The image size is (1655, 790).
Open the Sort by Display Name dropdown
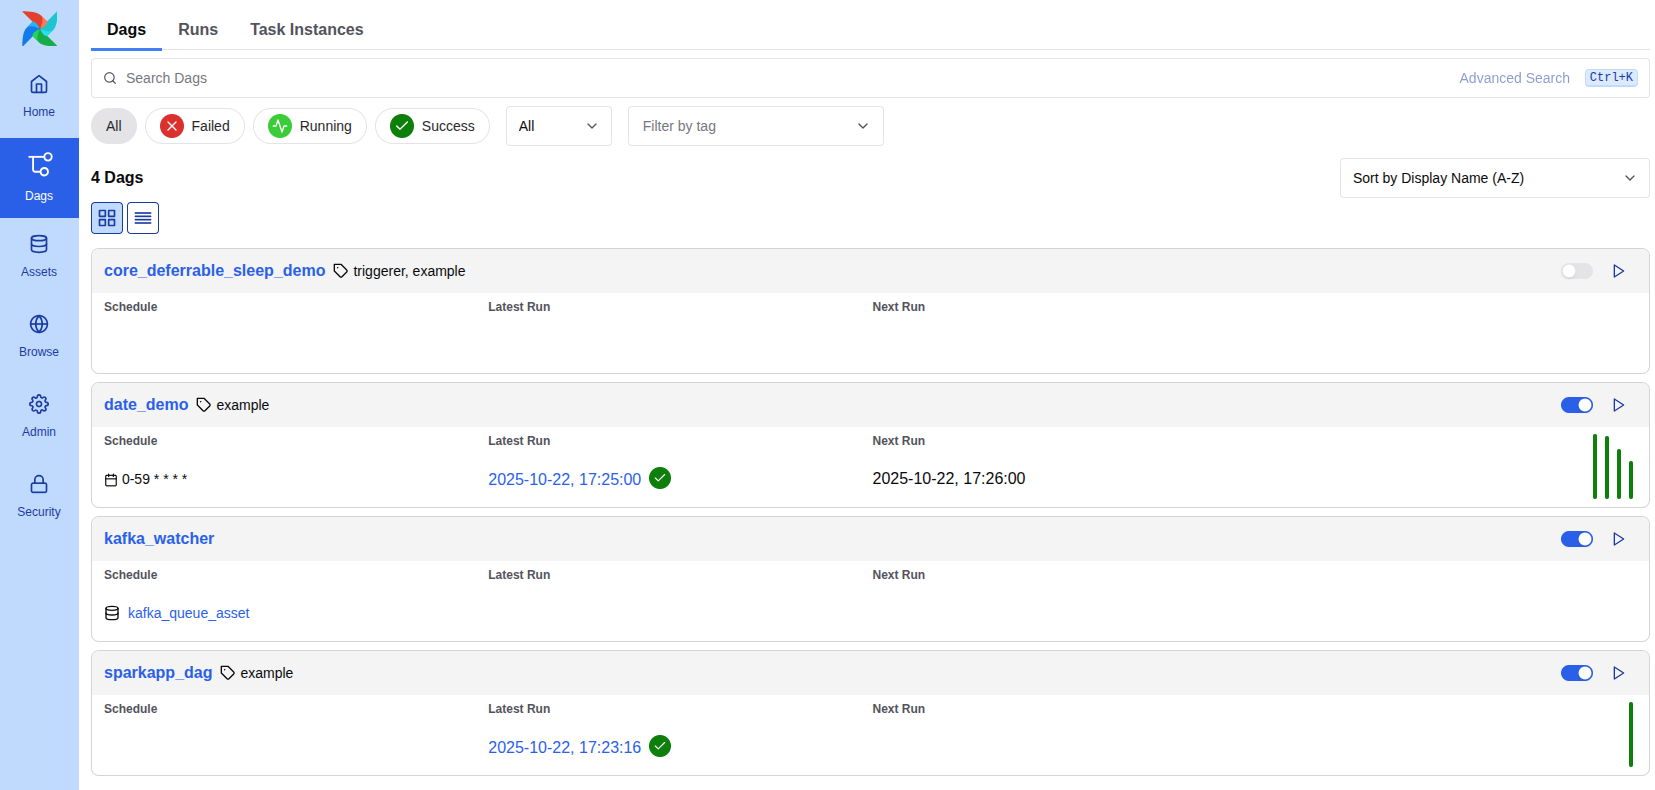(x=1493, y=178)
